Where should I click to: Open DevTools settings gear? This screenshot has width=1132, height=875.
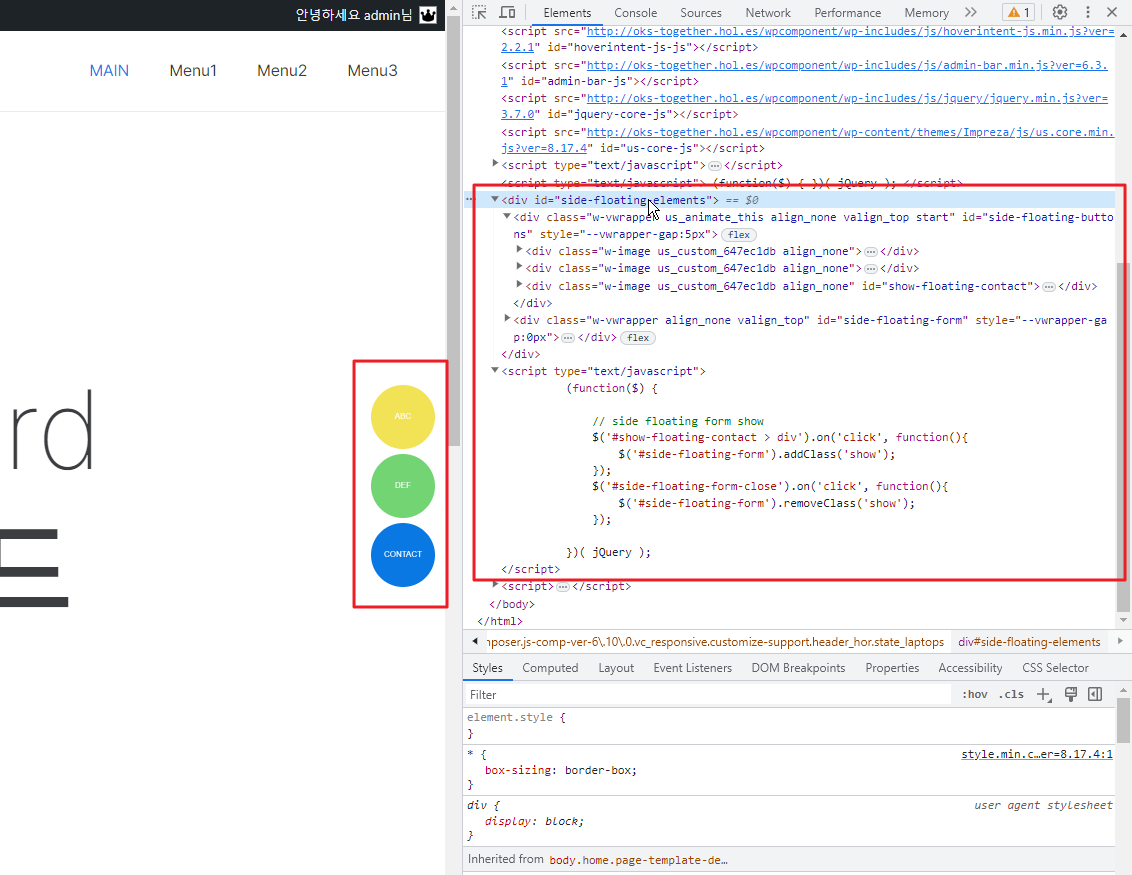[1060, 12]
